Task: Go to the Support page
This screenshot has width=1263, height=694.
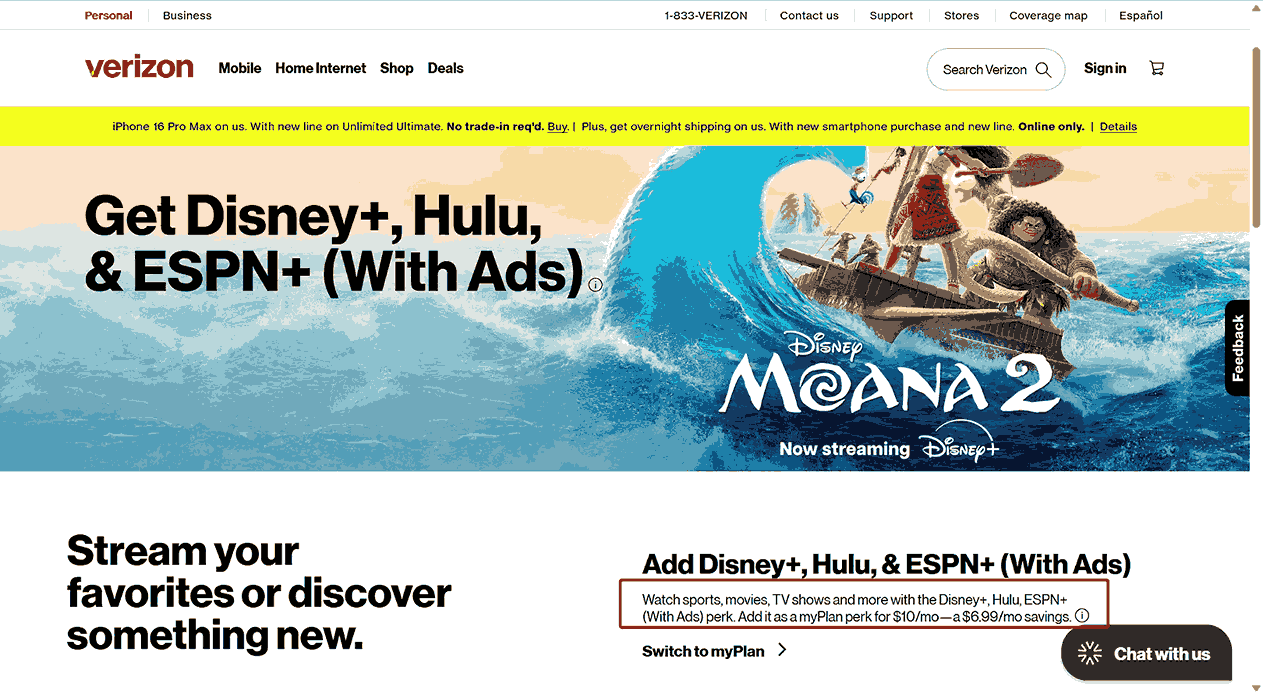Action: (891, 15)
